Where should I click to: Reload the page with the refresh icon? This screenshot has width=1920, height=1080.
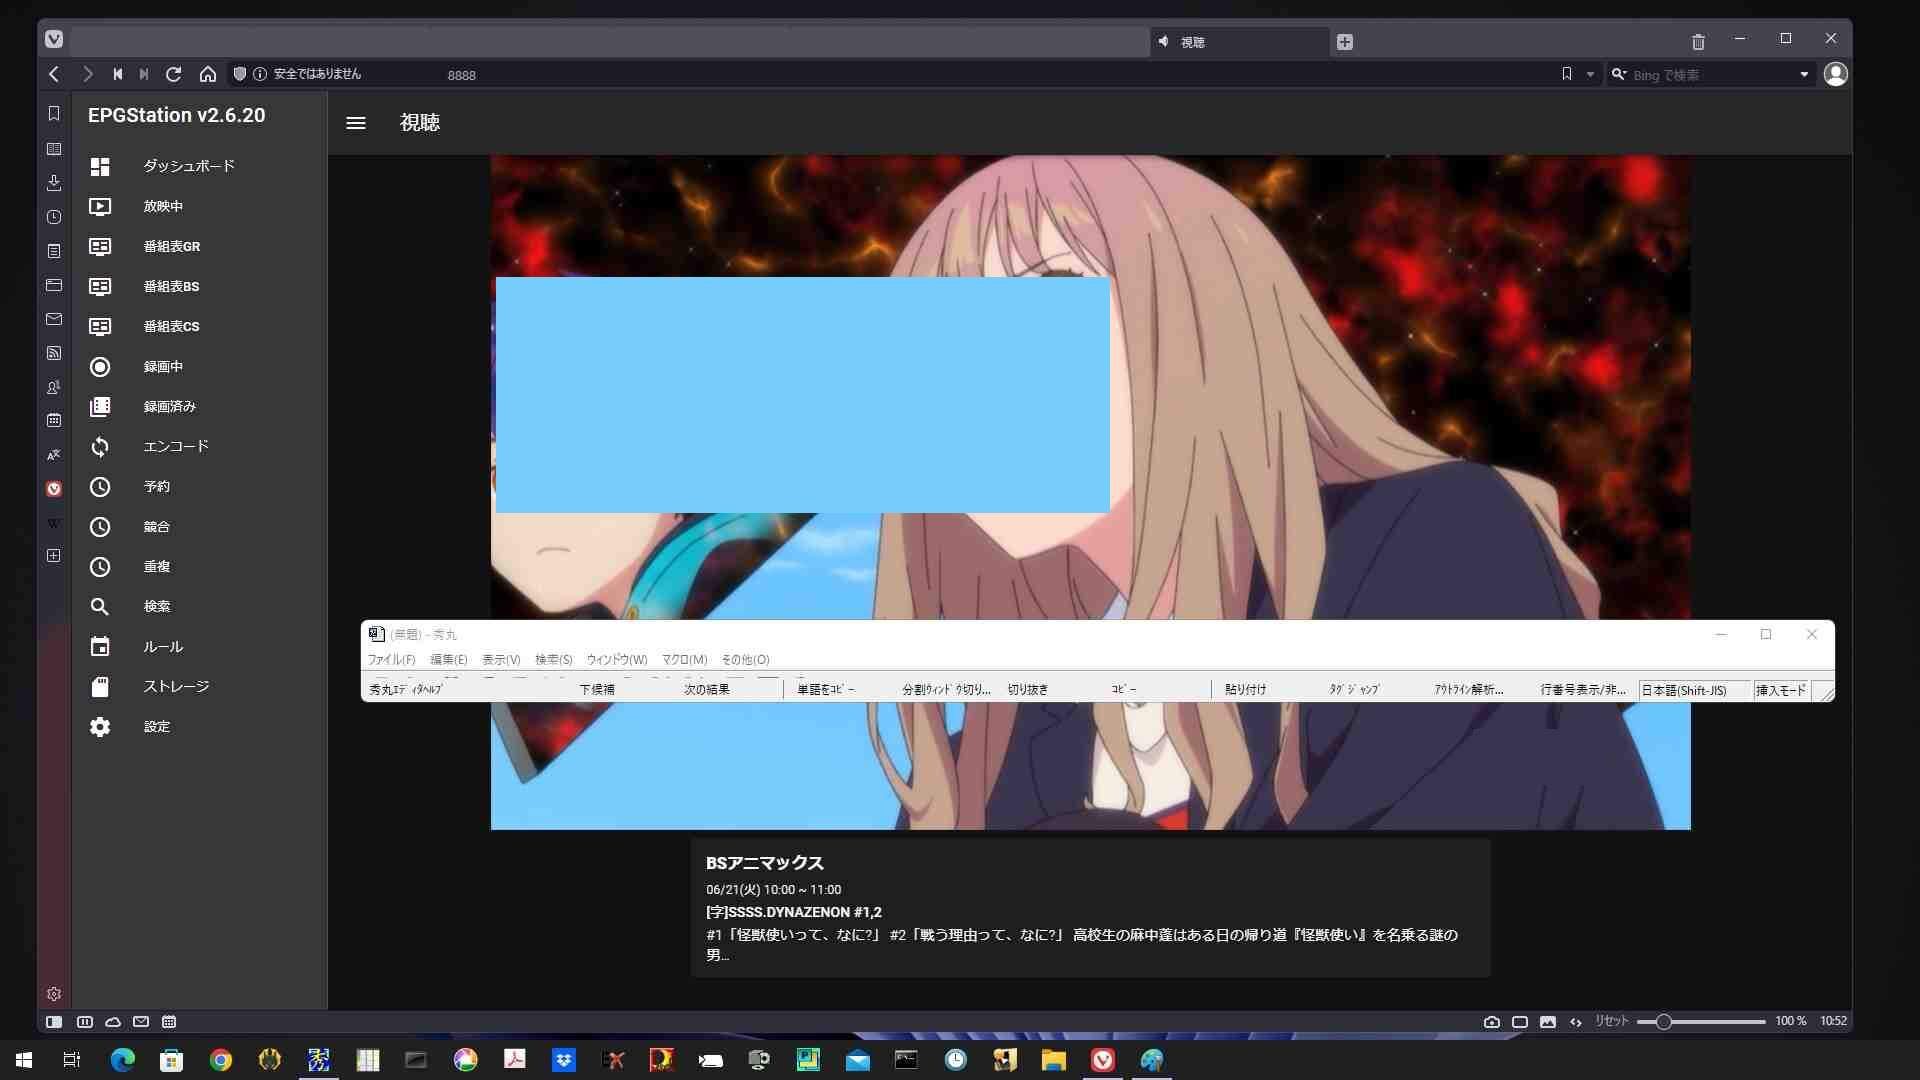coord(173,74)
